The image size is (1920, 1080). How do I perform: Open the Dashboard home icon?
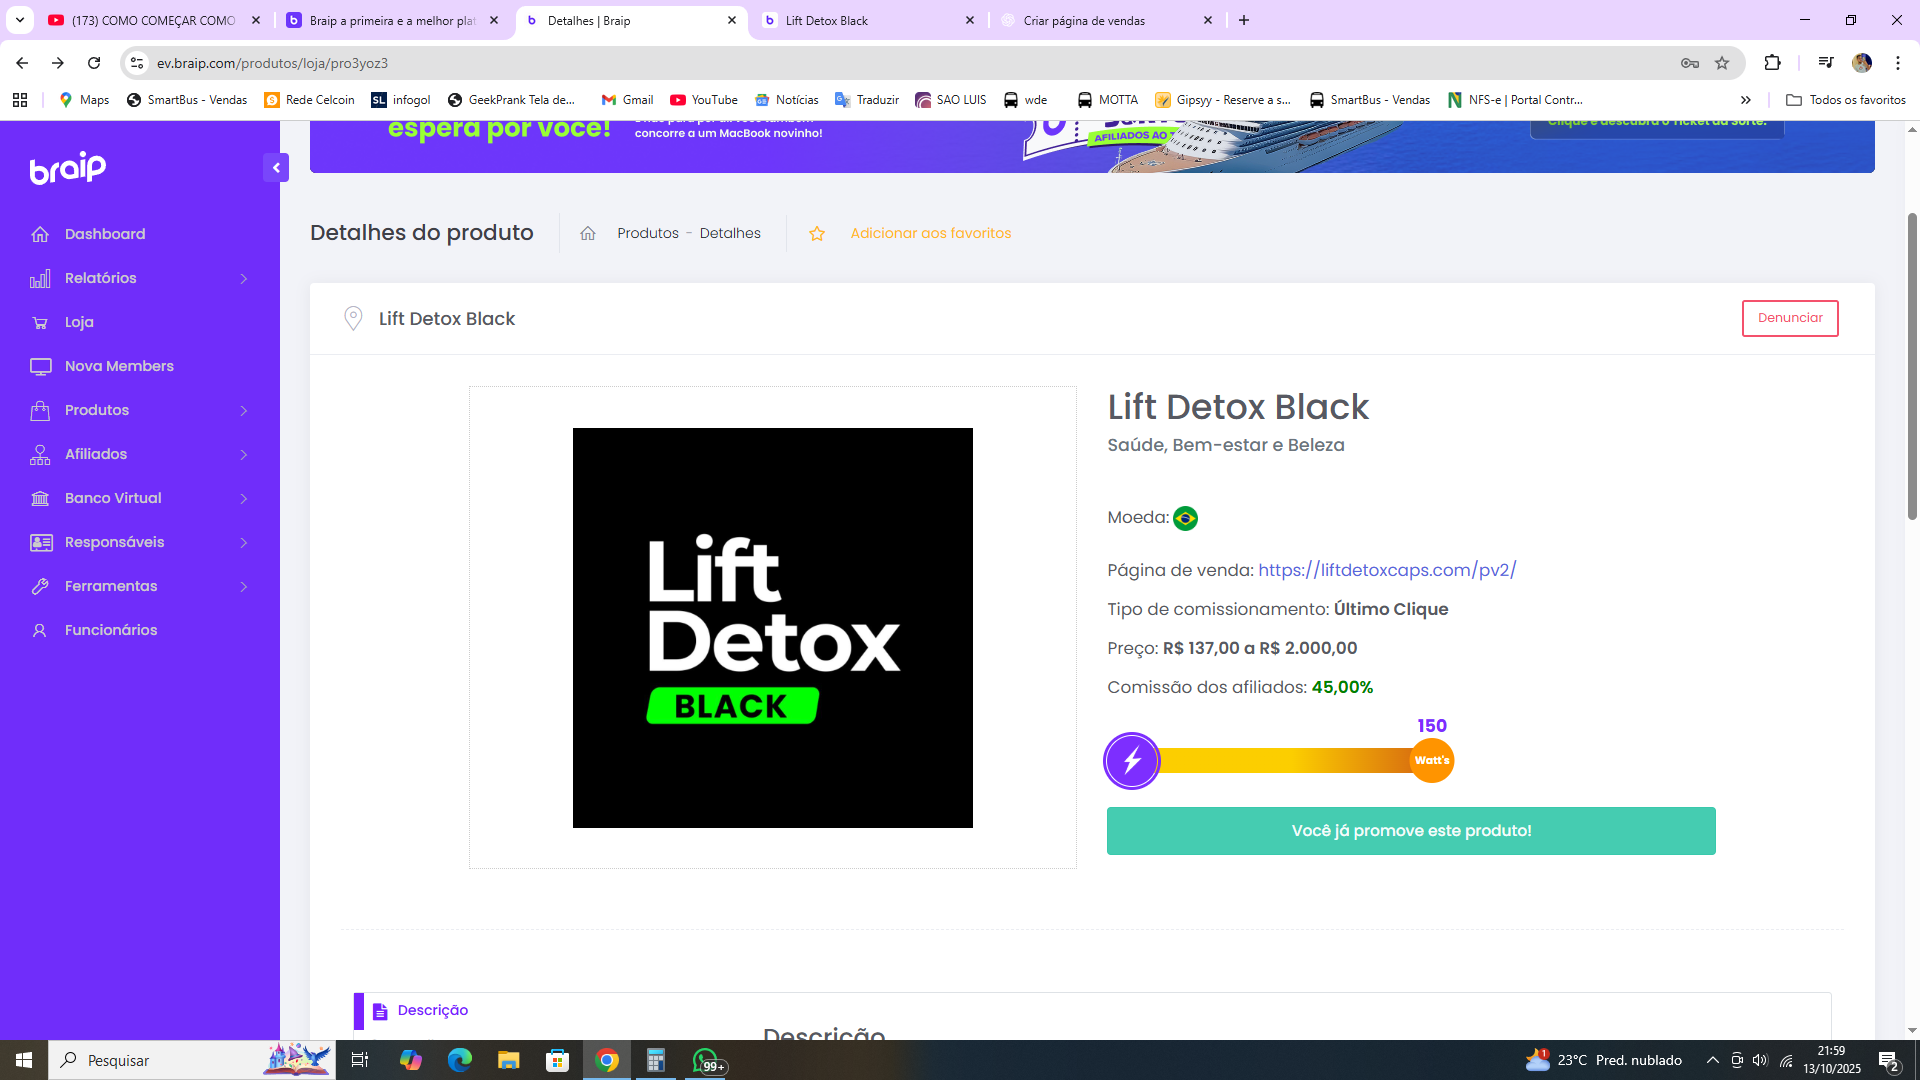click(40, 234)
